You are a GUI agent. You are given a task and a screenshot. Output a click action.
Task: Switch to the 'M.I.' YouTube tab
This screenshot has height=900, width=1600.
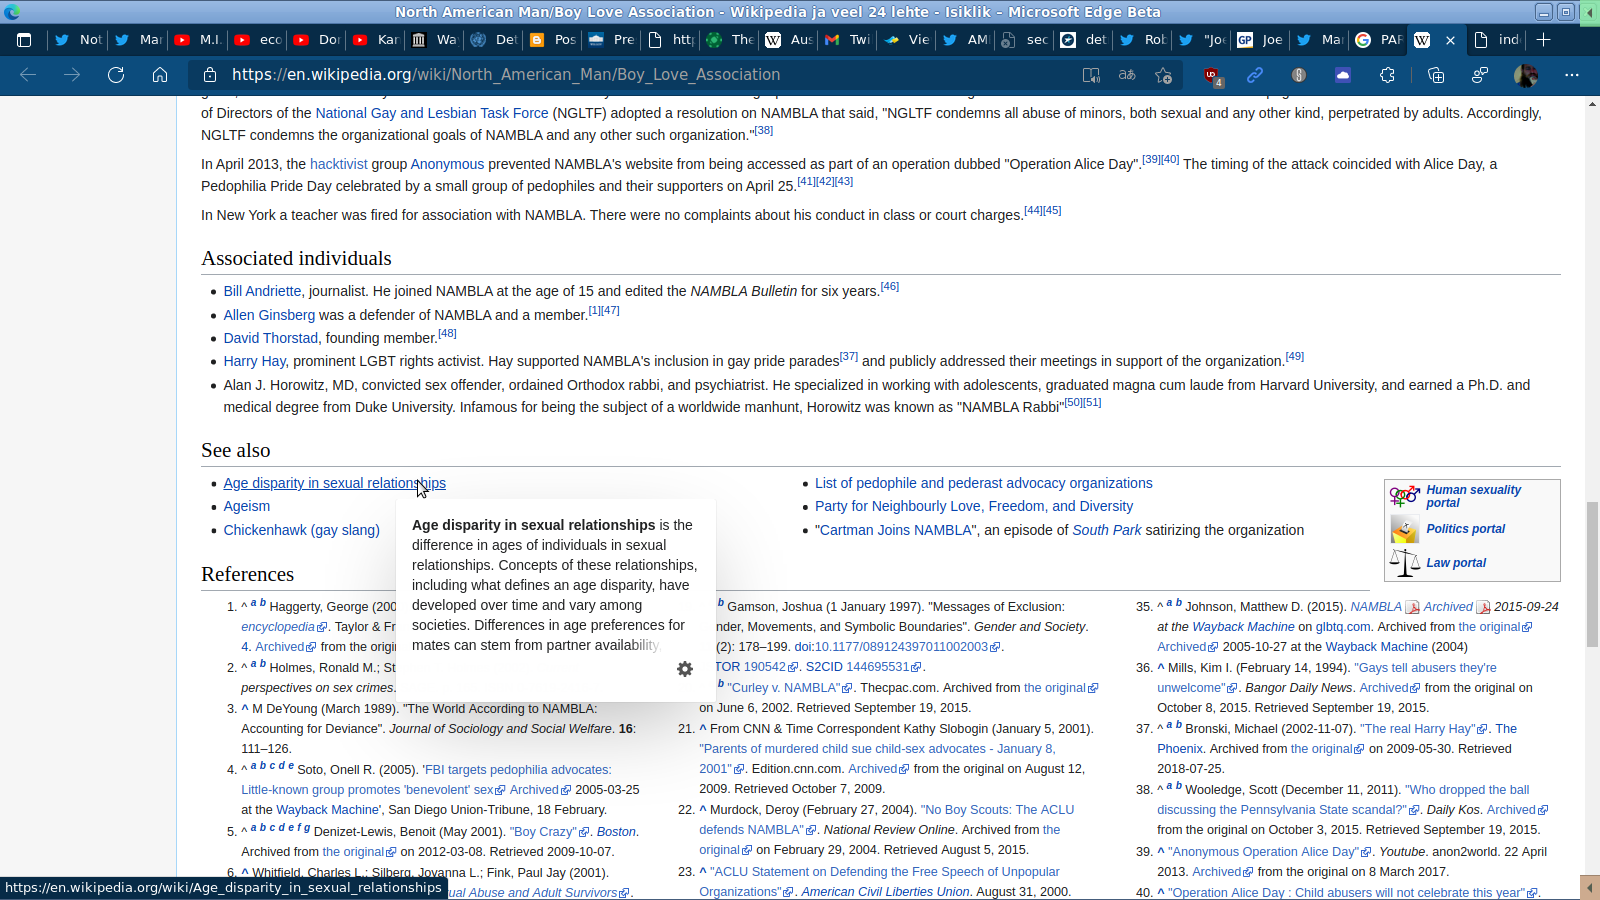click(x=197, y=40)
